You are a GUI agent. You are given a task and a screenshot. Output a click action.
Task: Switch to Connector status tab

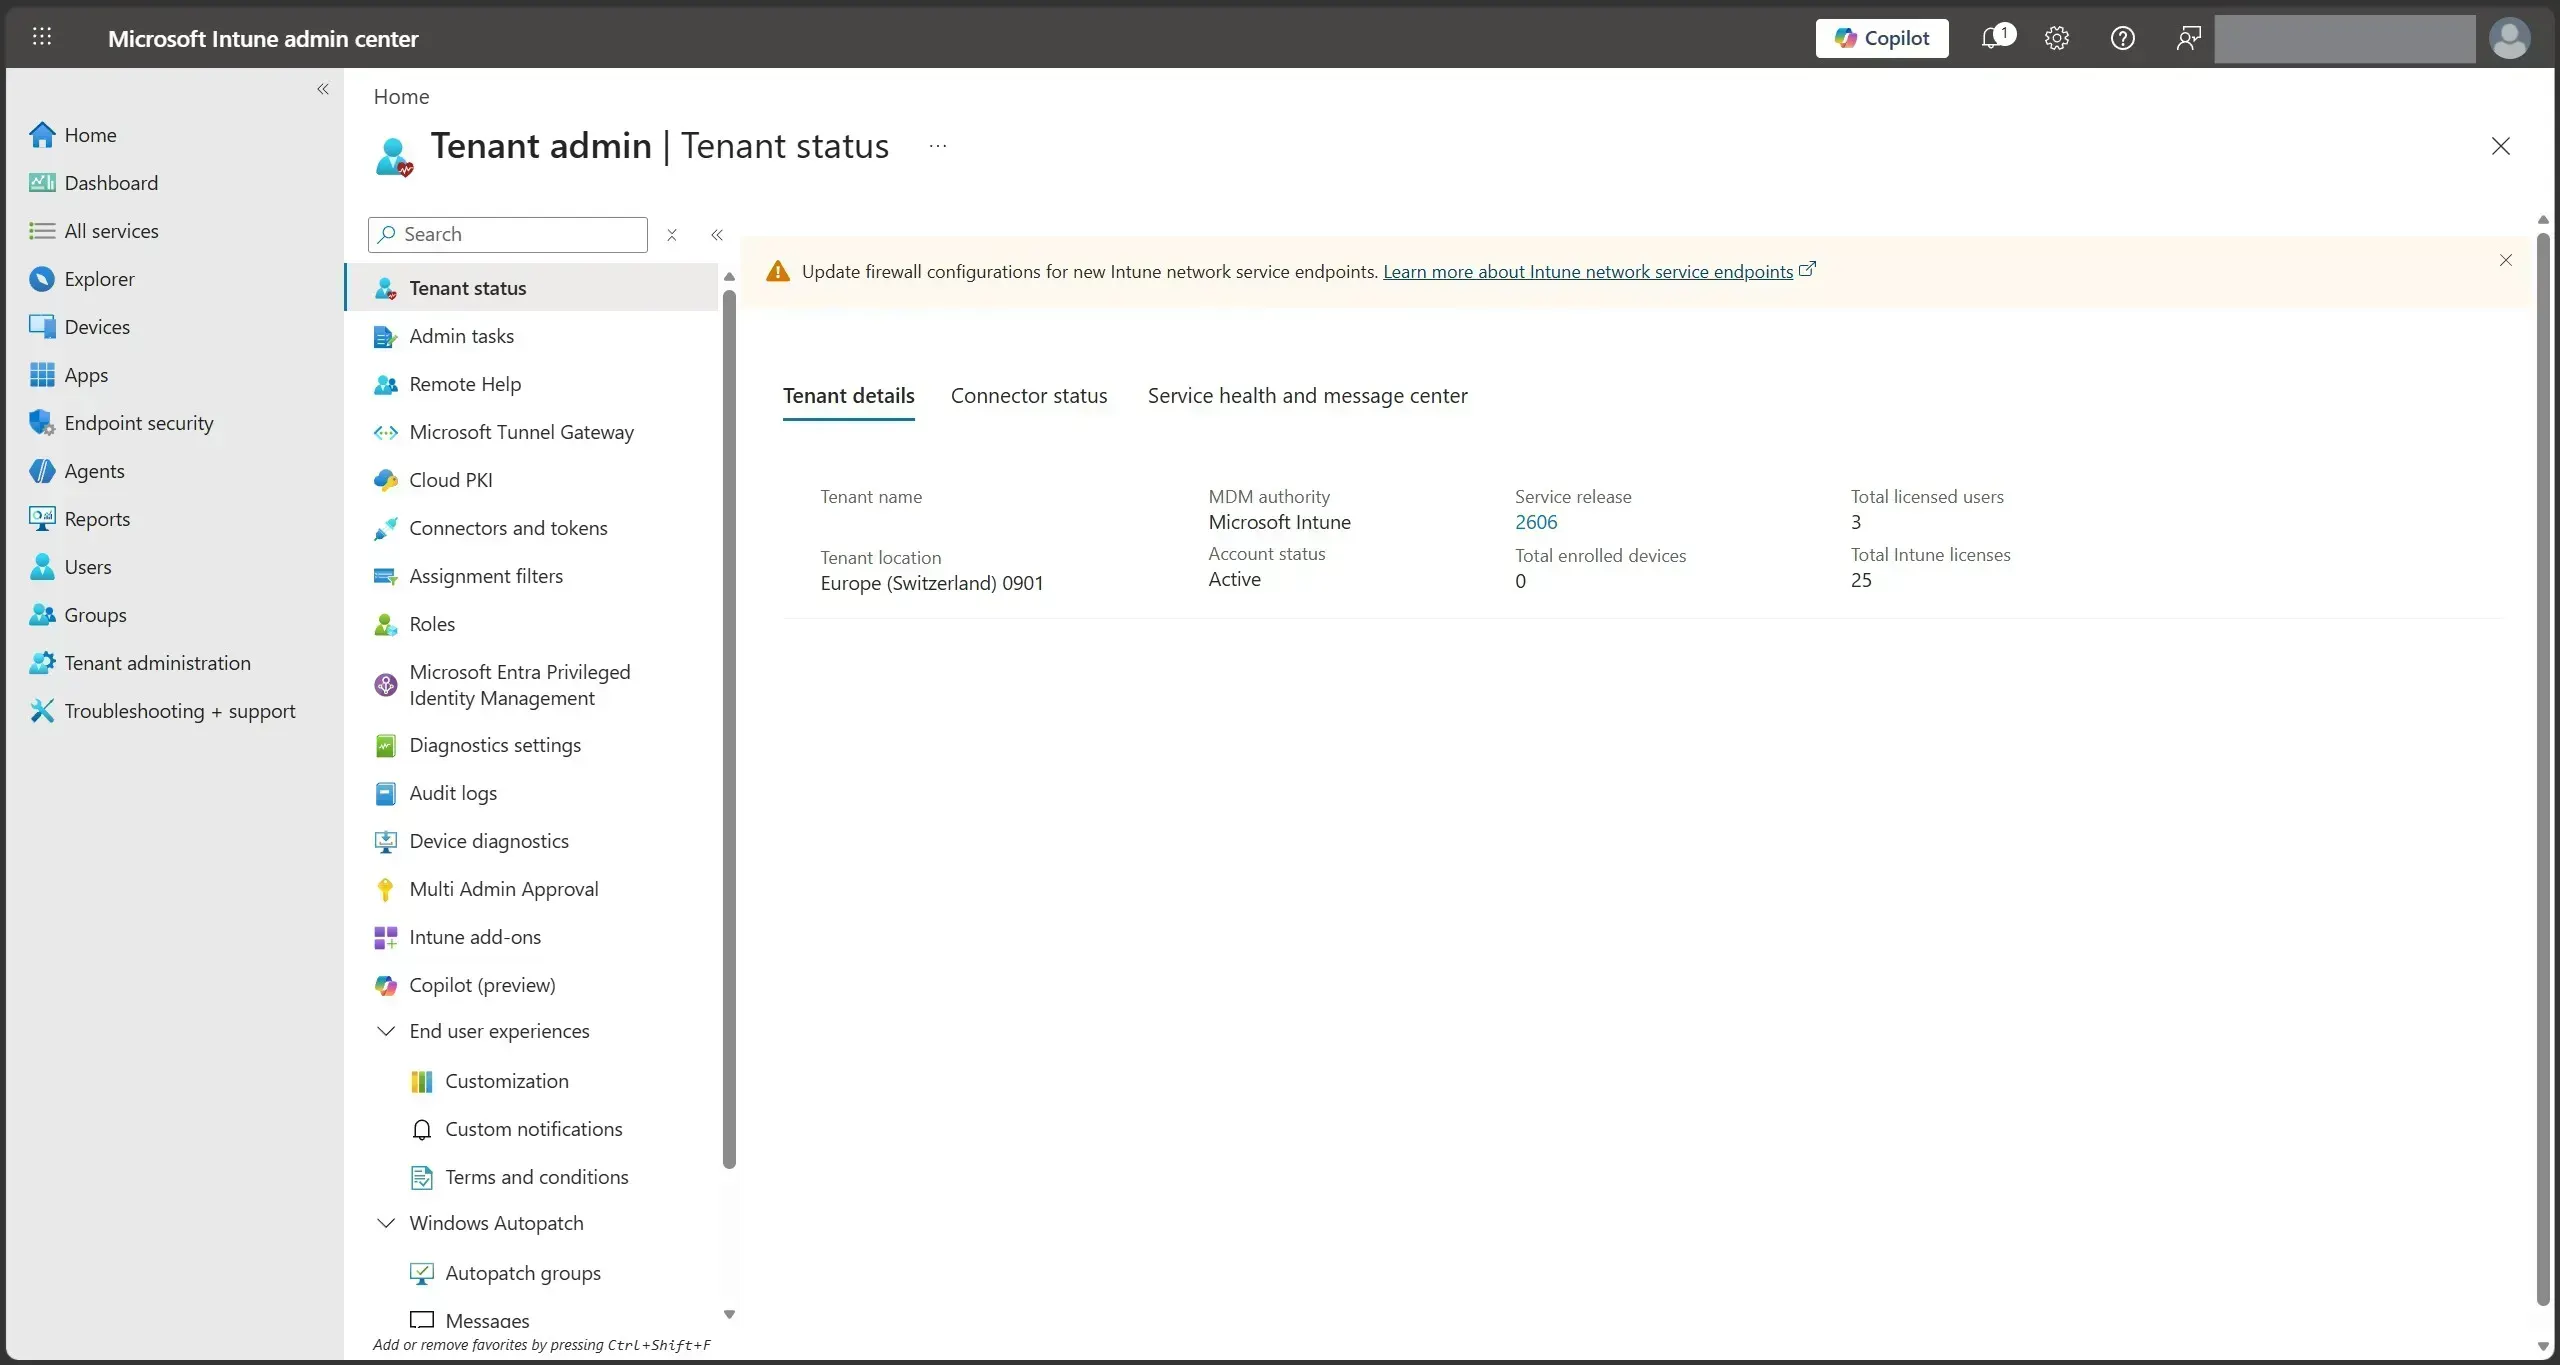tap(1029, 396)
